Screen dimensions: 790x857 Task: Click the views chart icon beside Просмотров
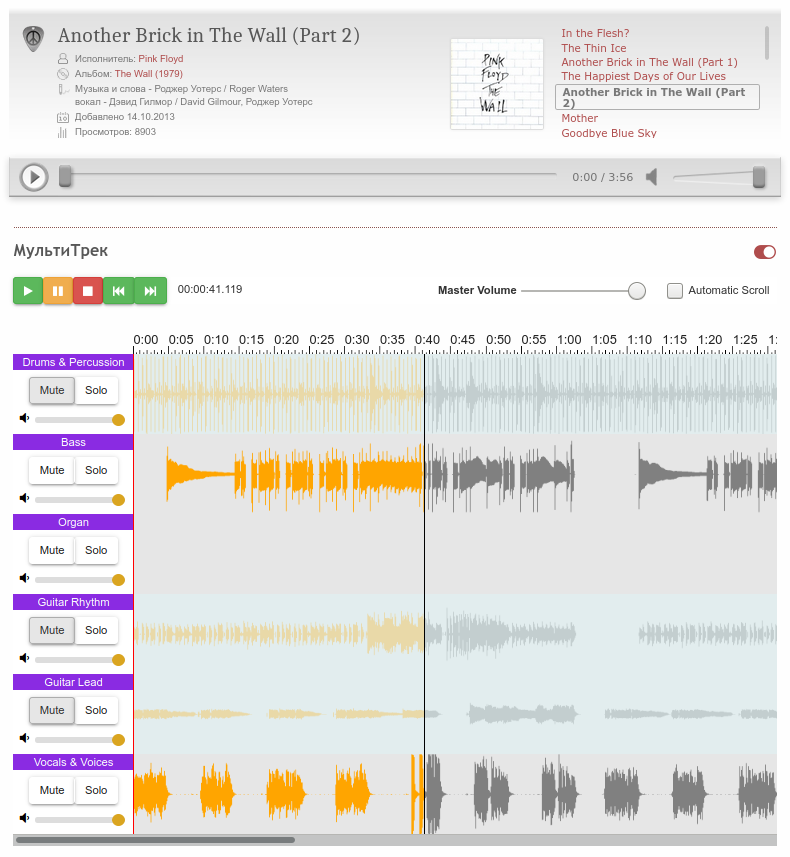click(x=62, y=132)
